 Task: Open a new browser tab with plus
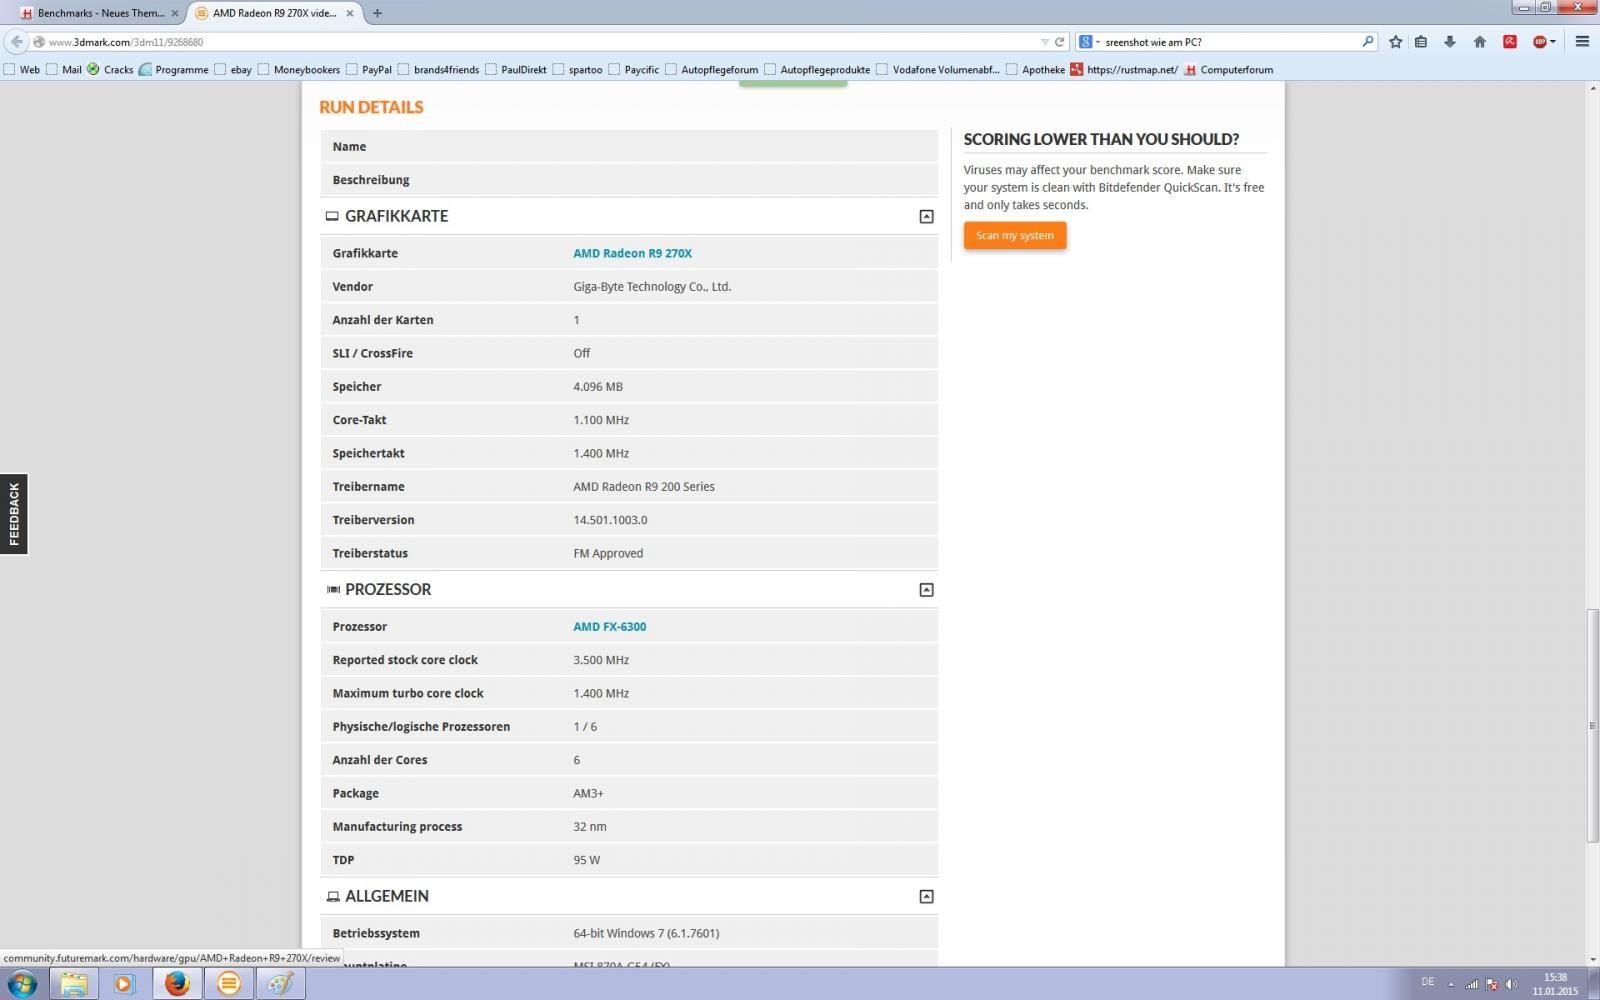tap(377, 13)
